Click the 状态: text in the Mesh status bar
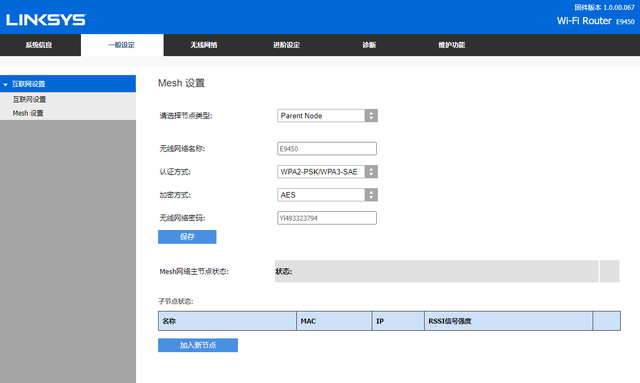 (x=284, y=272)
